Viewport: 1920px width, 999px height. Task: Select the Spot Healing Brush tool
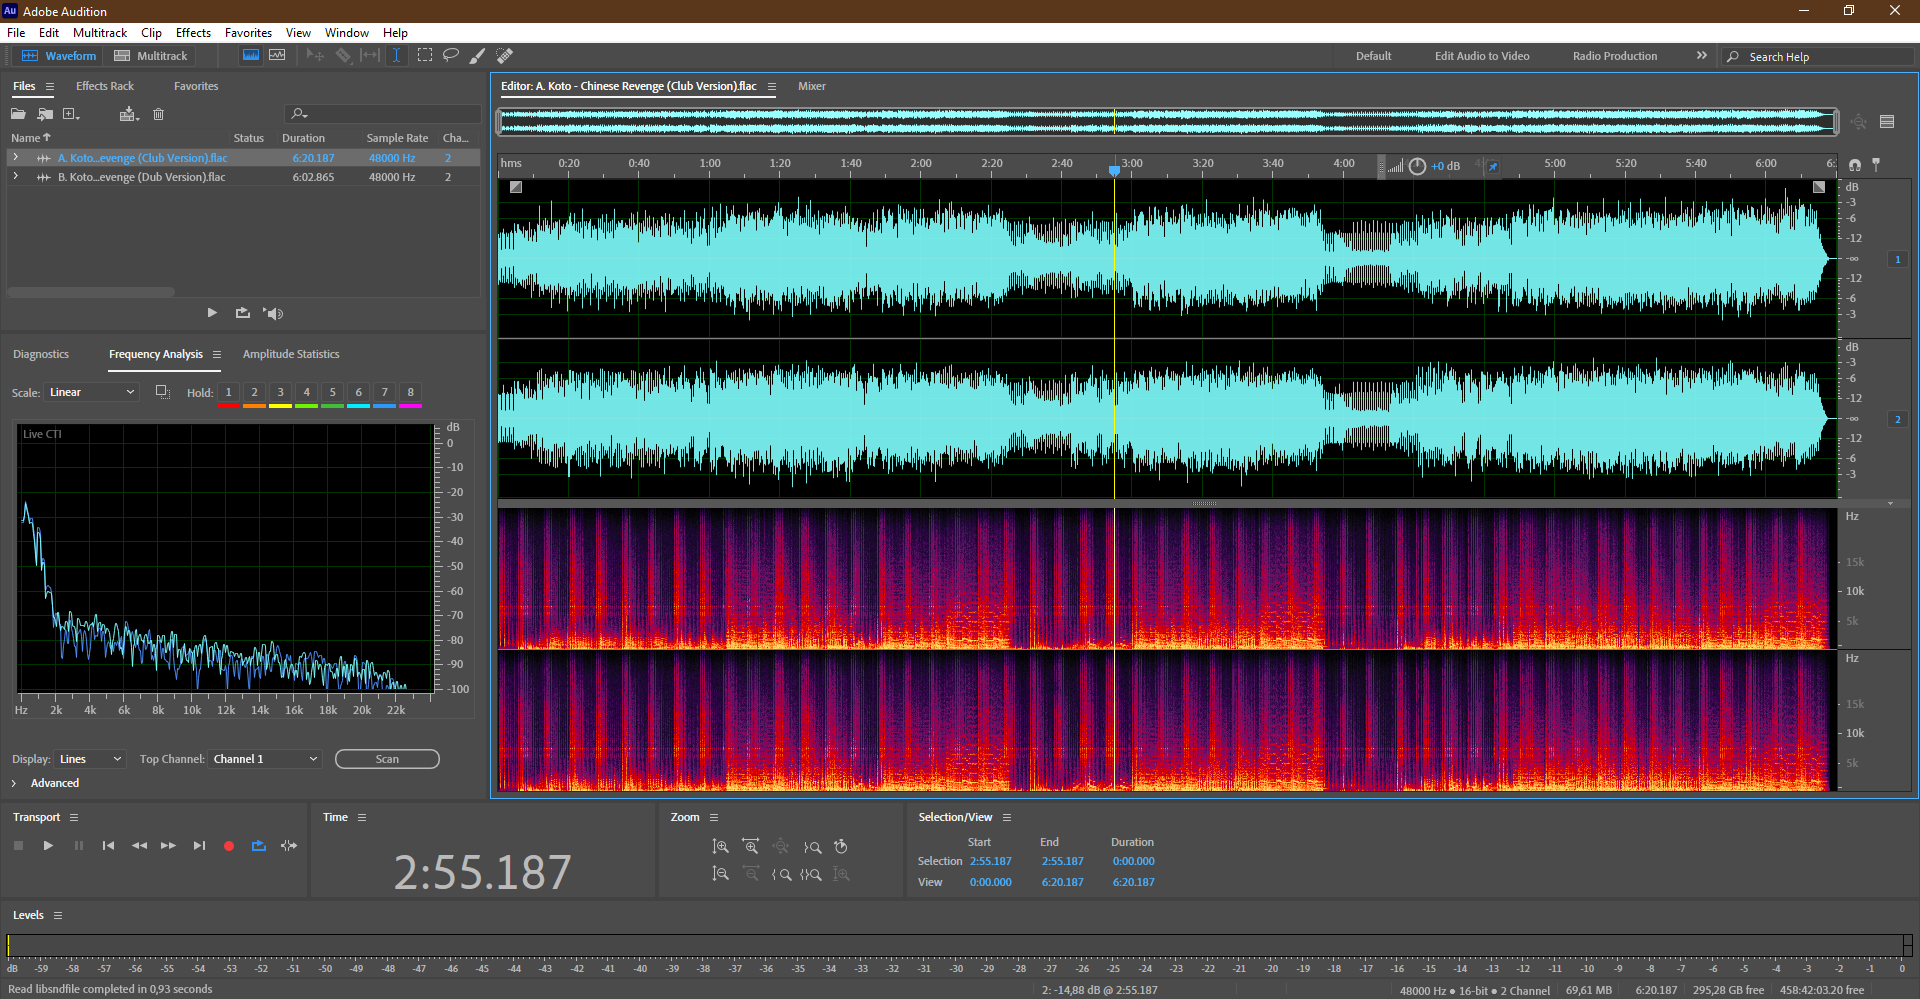click(505, 56)
